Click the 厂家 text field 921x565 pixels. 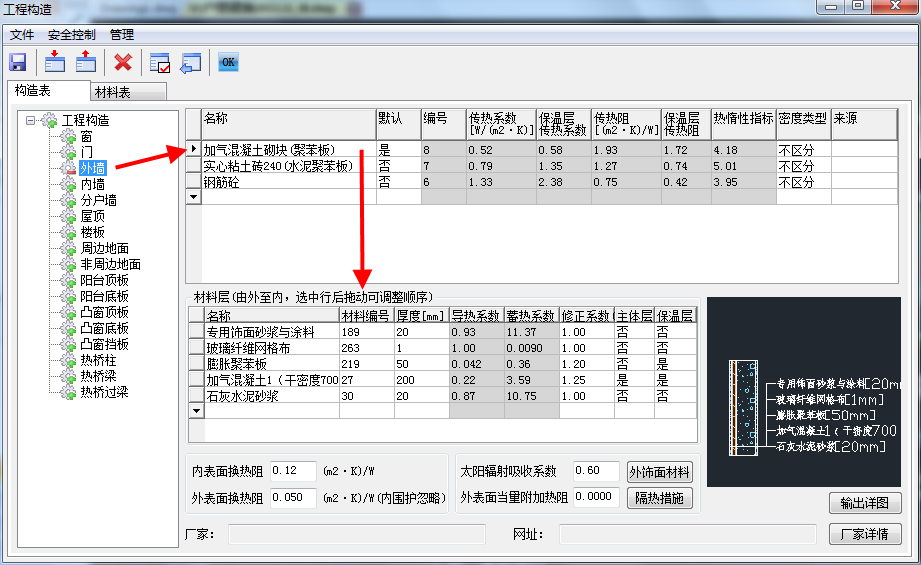pos(357,534)
